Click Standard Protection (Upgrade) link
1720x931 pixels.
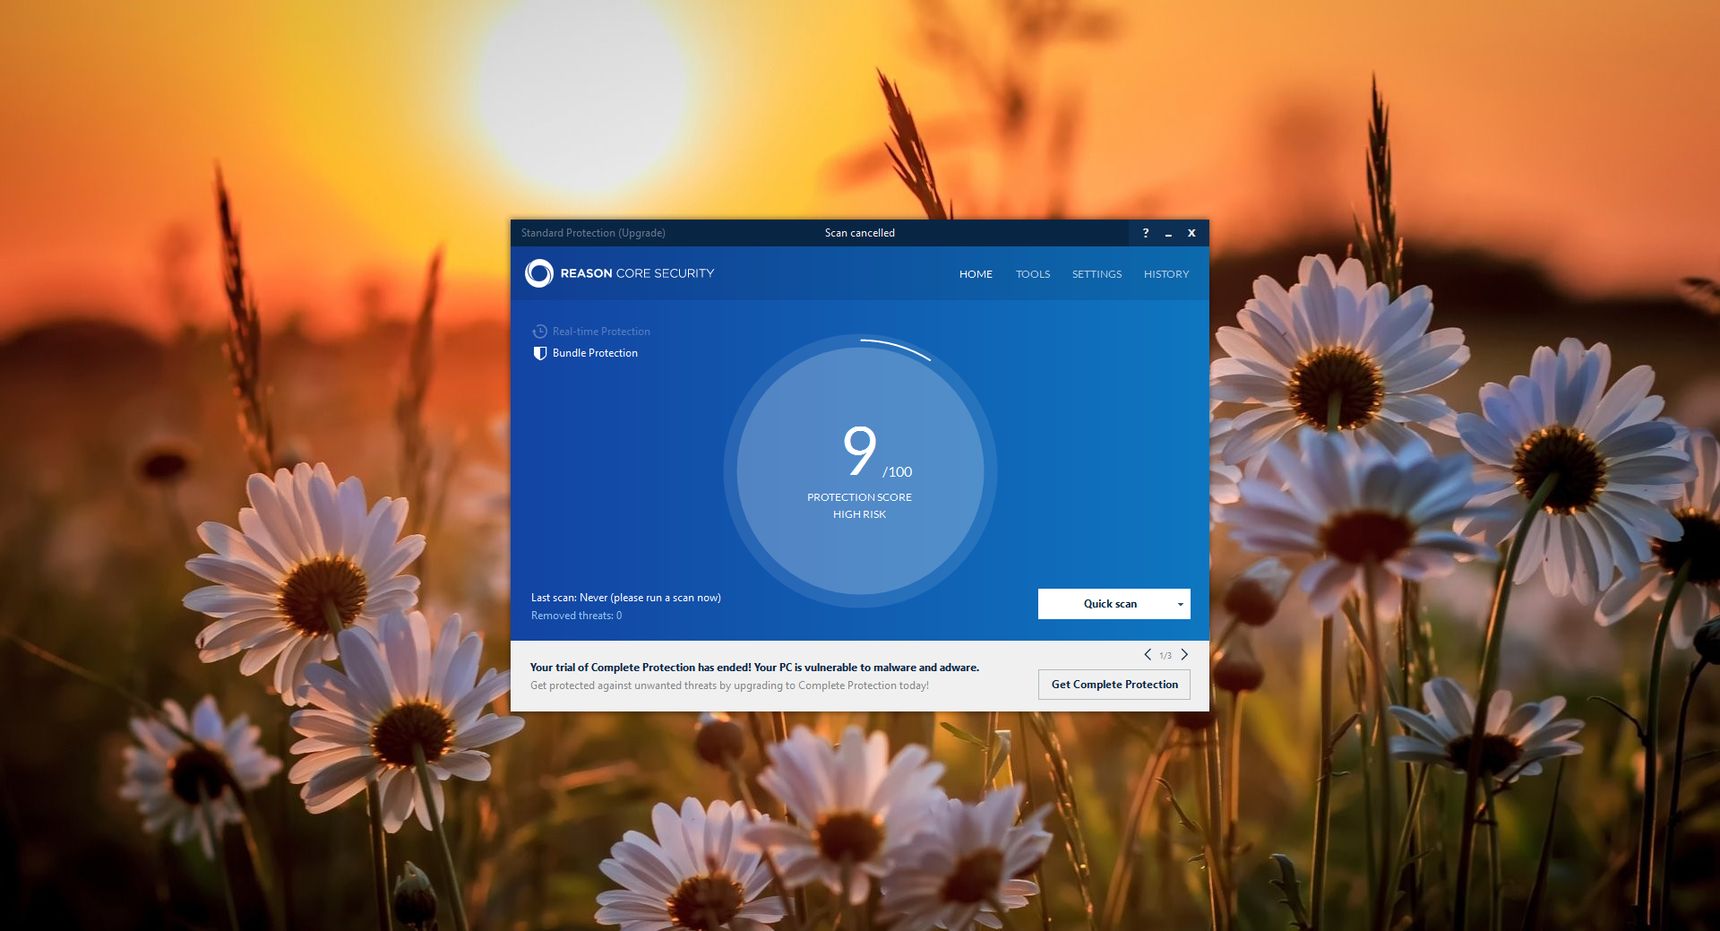593,233
